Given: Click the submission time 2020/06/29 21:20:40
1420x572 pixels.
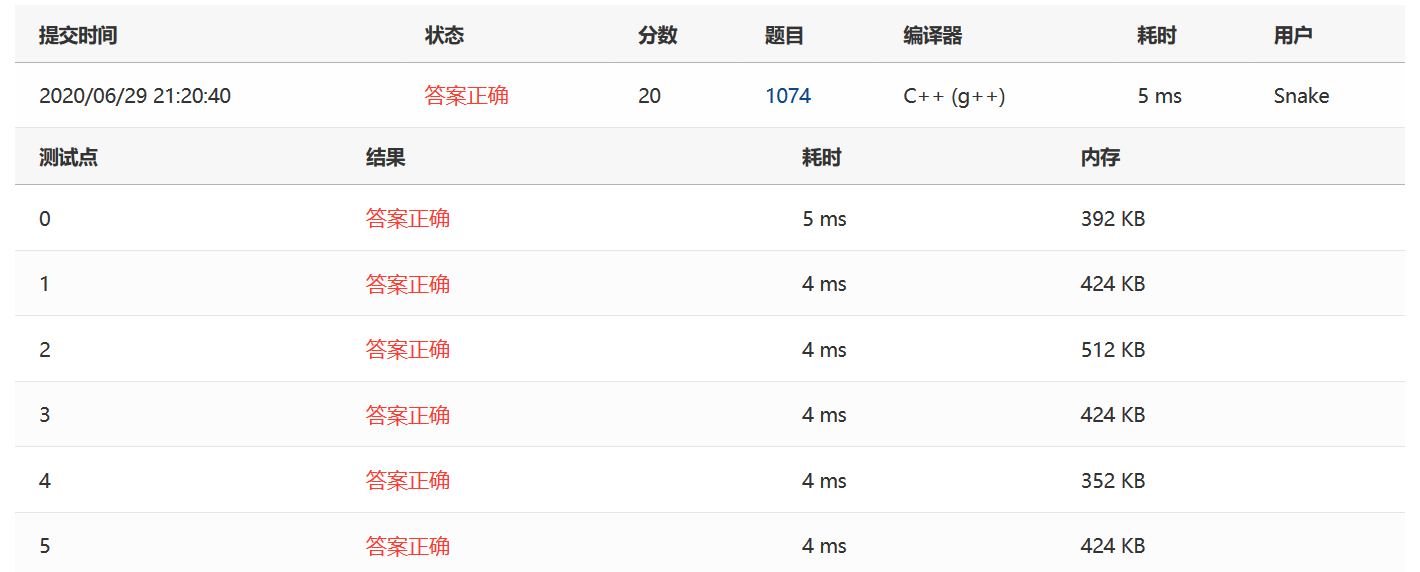Looking at the screenshot, I should click(135, 96).
